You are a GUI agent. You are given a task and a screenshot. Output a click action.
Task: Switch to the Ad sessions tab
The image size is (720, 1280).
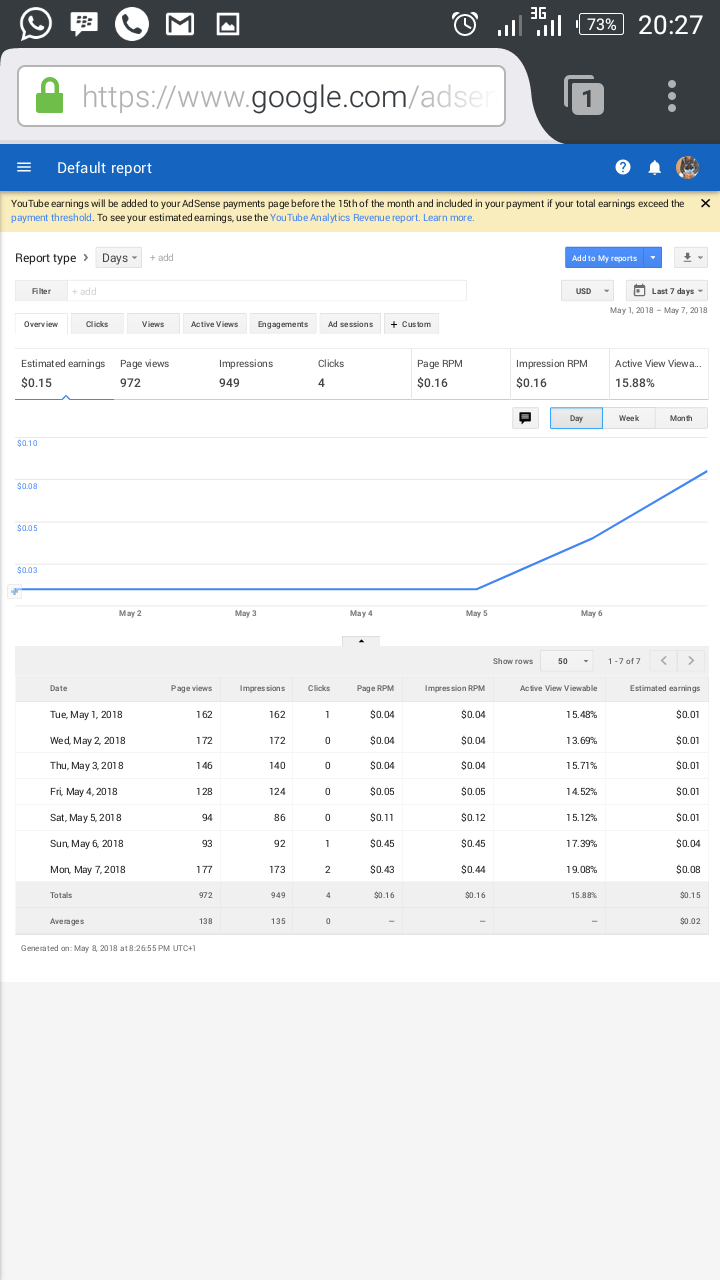pos(351,324)
